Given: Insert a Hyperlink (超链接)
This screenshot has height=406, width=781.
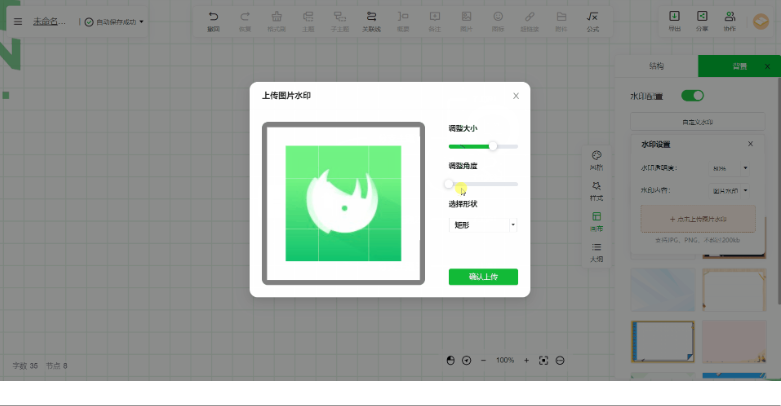Looking at the screenshot, I should point(529,22).
